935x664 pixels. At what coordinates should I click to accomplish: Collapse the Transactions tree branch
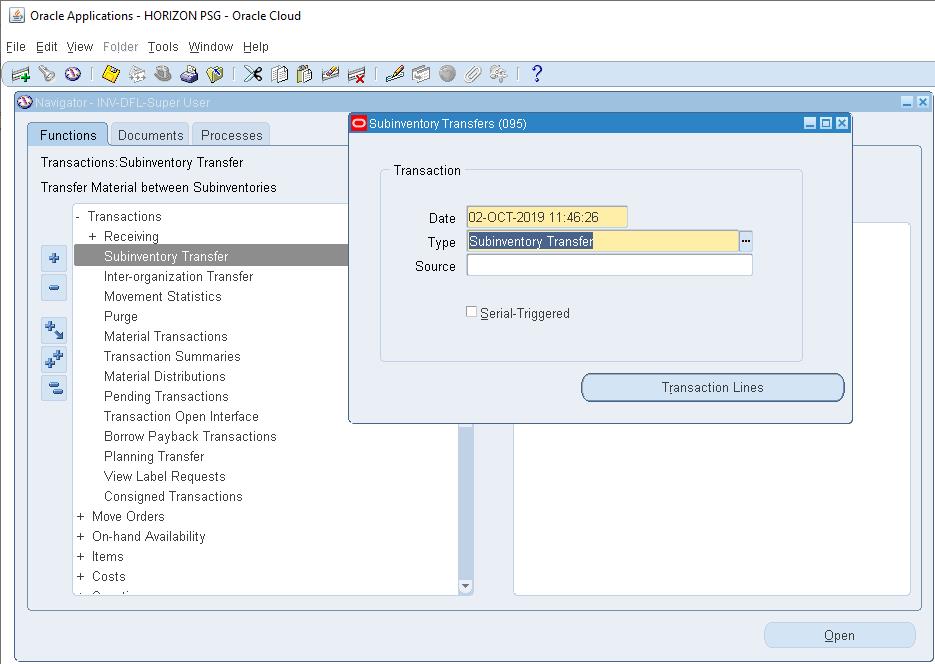(77, 216)
